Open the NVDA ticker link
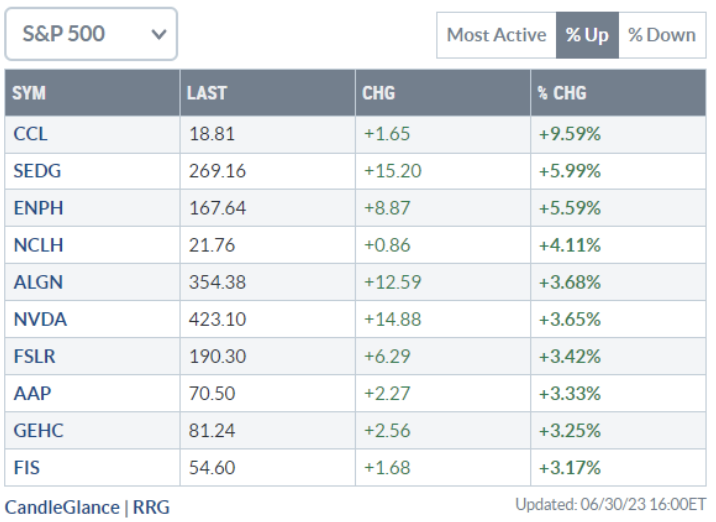The image size is (716, 522). (x=37, y=319)
